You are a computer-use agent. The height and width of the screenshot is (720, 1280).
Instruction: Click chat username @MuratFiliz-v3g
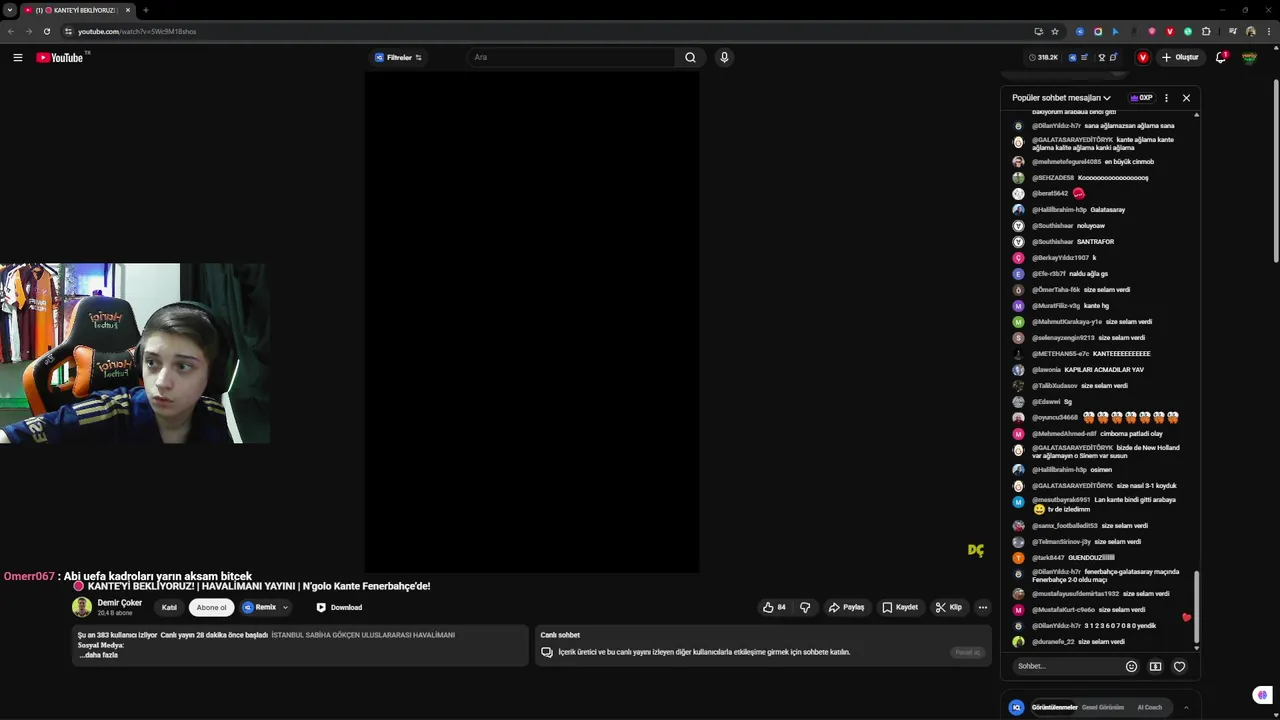point(1056,306)
